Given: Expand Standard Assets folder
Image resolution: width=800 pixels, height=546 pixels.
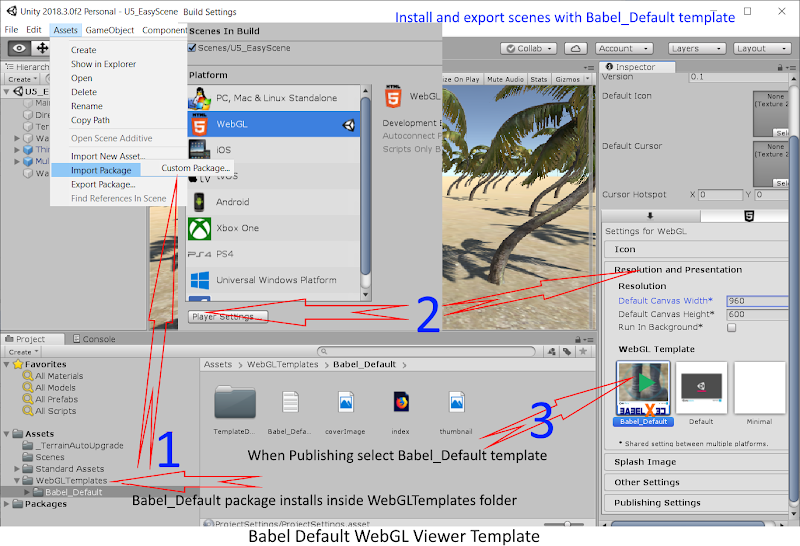Looking at the screenshot, I should (17, 469).
